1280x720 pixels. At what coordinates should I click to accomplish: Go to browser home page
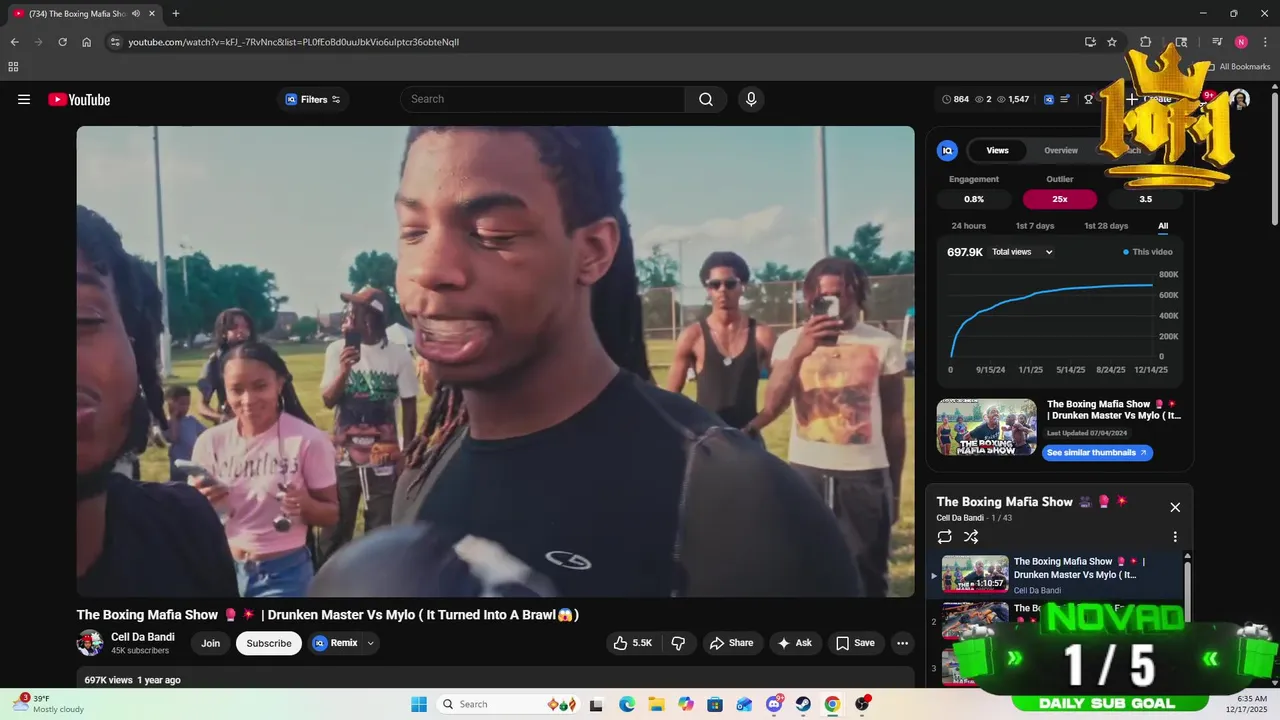tap(86, 42)
